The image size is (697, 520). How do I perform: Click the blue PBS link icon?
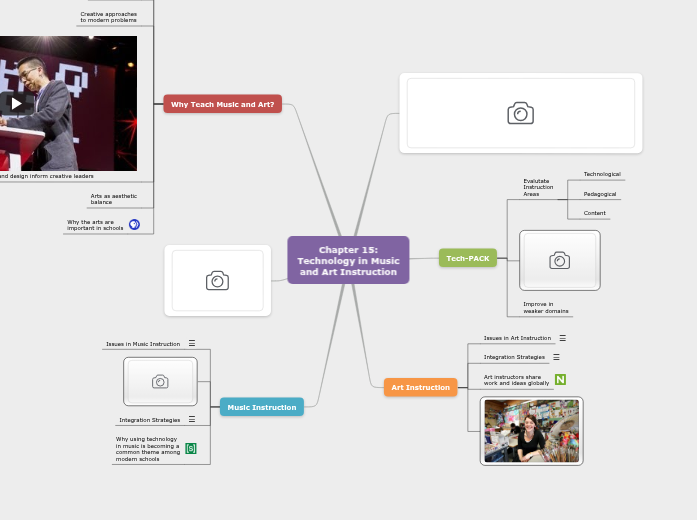coord(134,225)
